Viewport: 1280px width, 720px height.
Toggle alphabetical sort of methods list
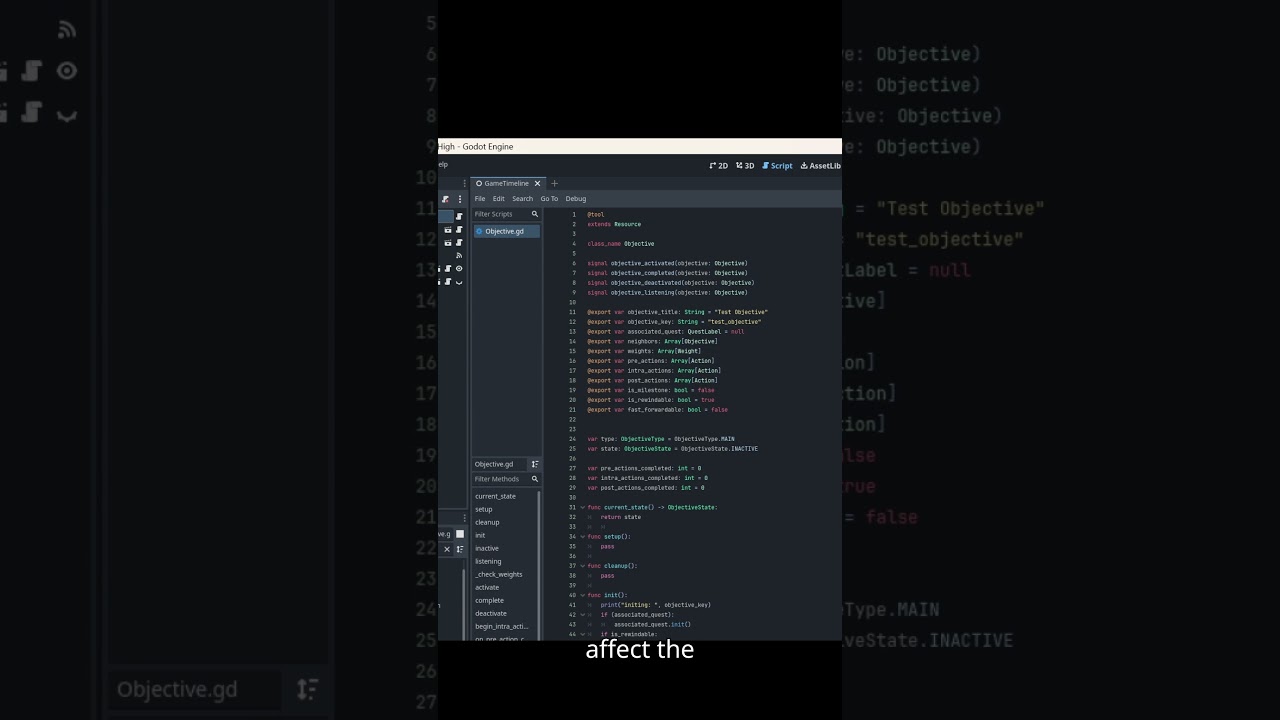[535, 464]
